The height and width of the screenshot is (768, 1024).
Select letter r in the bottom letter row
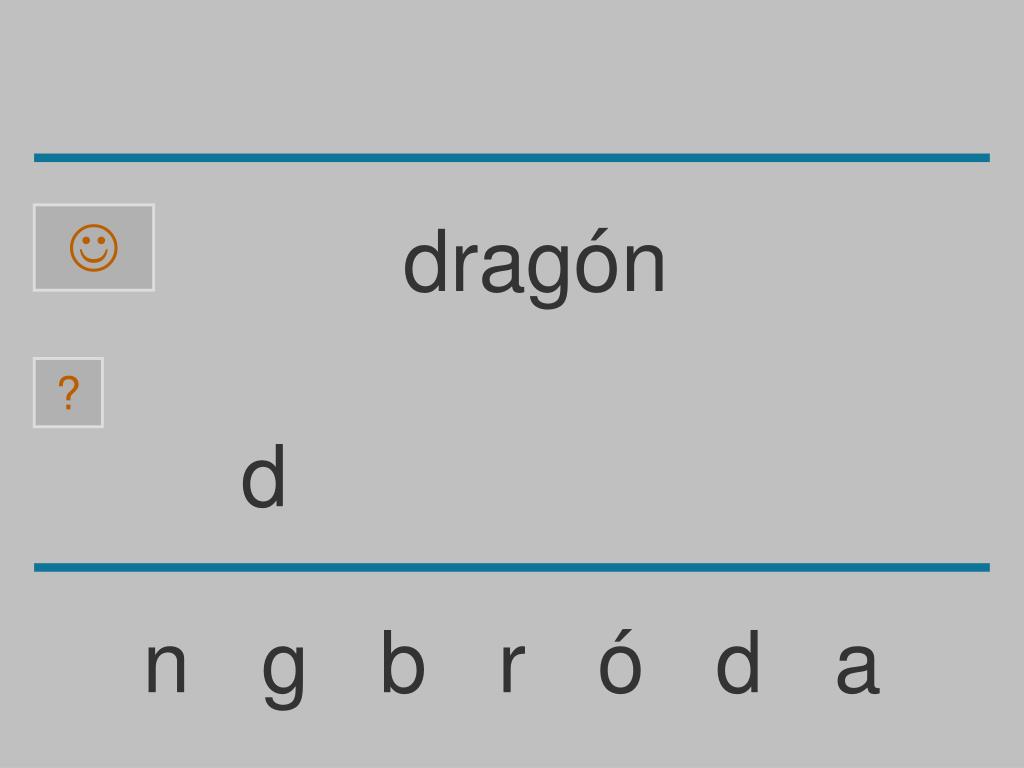coord(513,667)
